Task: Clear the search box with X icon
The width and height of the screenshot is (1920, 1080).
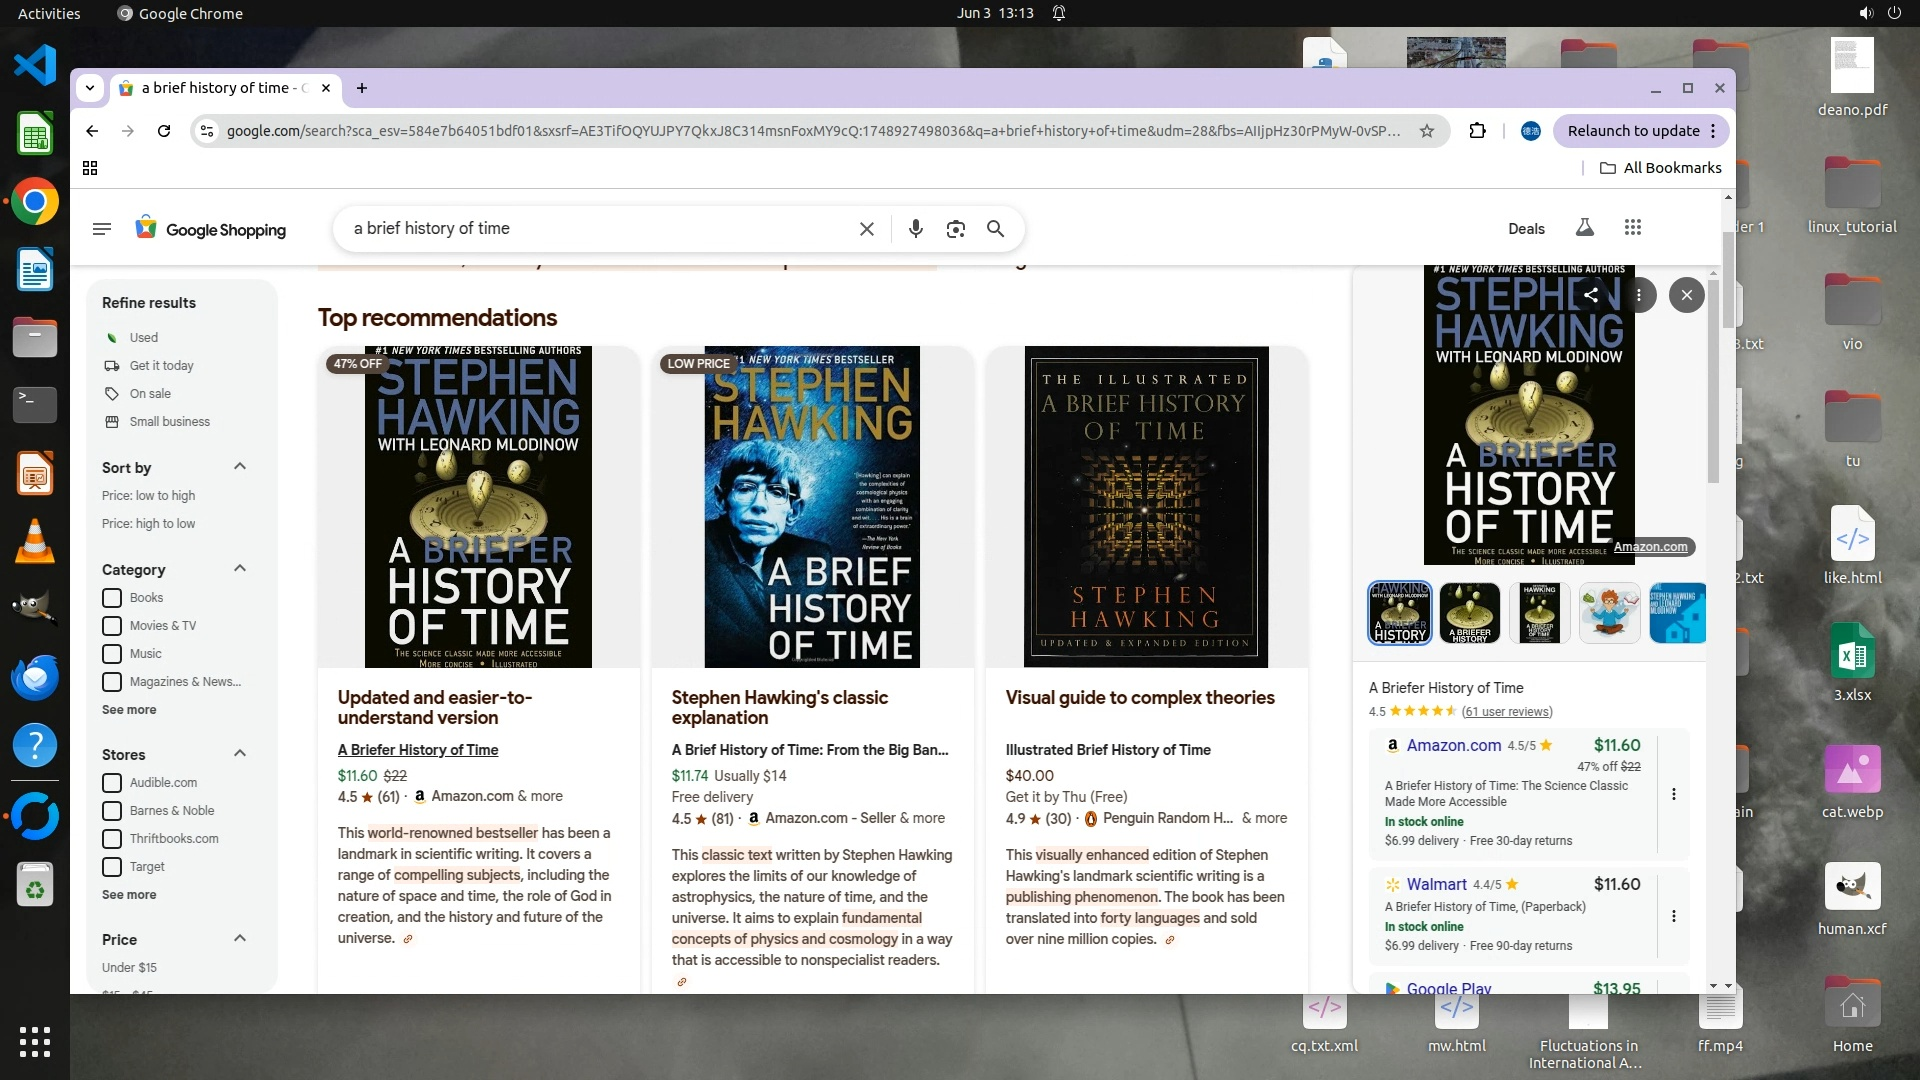Action: [867, 229]
